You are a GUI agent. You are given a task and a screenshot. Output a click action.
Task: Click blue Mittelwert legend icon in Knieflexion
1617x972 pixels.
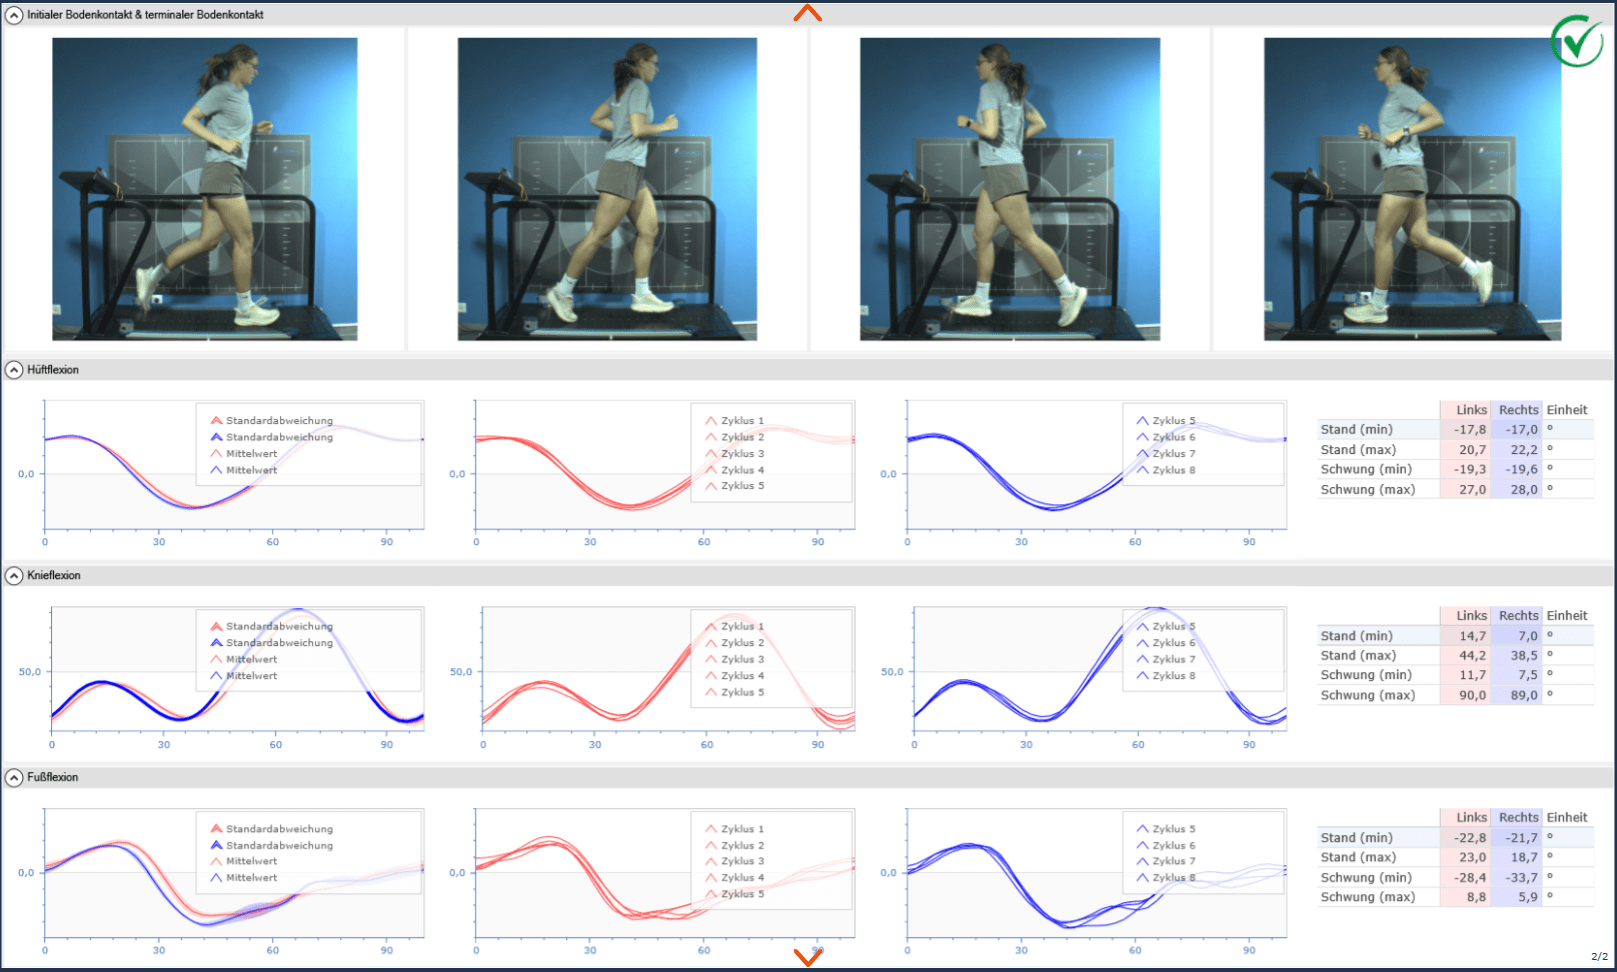tap(216, 676)
